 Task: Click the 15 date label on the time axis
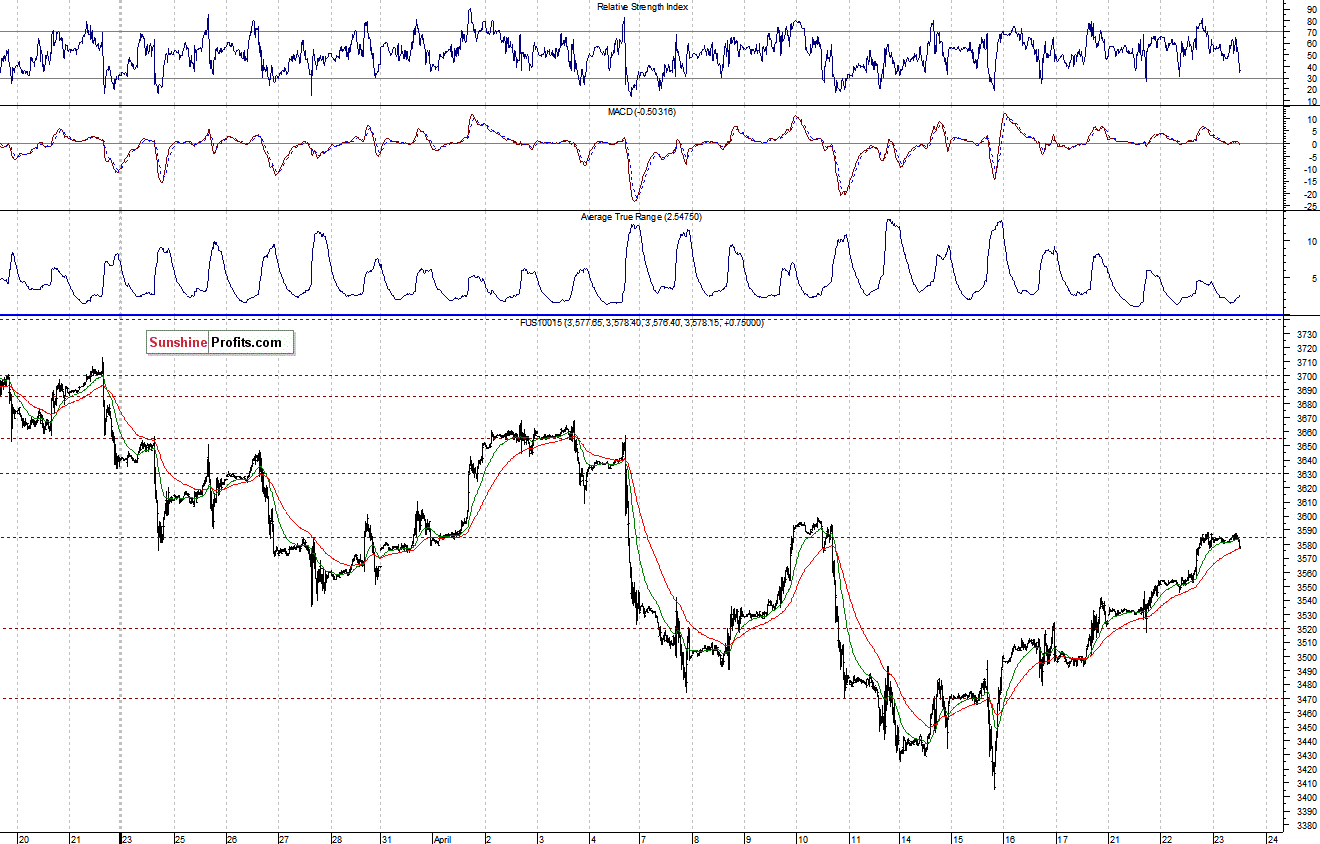(x=957, y=839)
